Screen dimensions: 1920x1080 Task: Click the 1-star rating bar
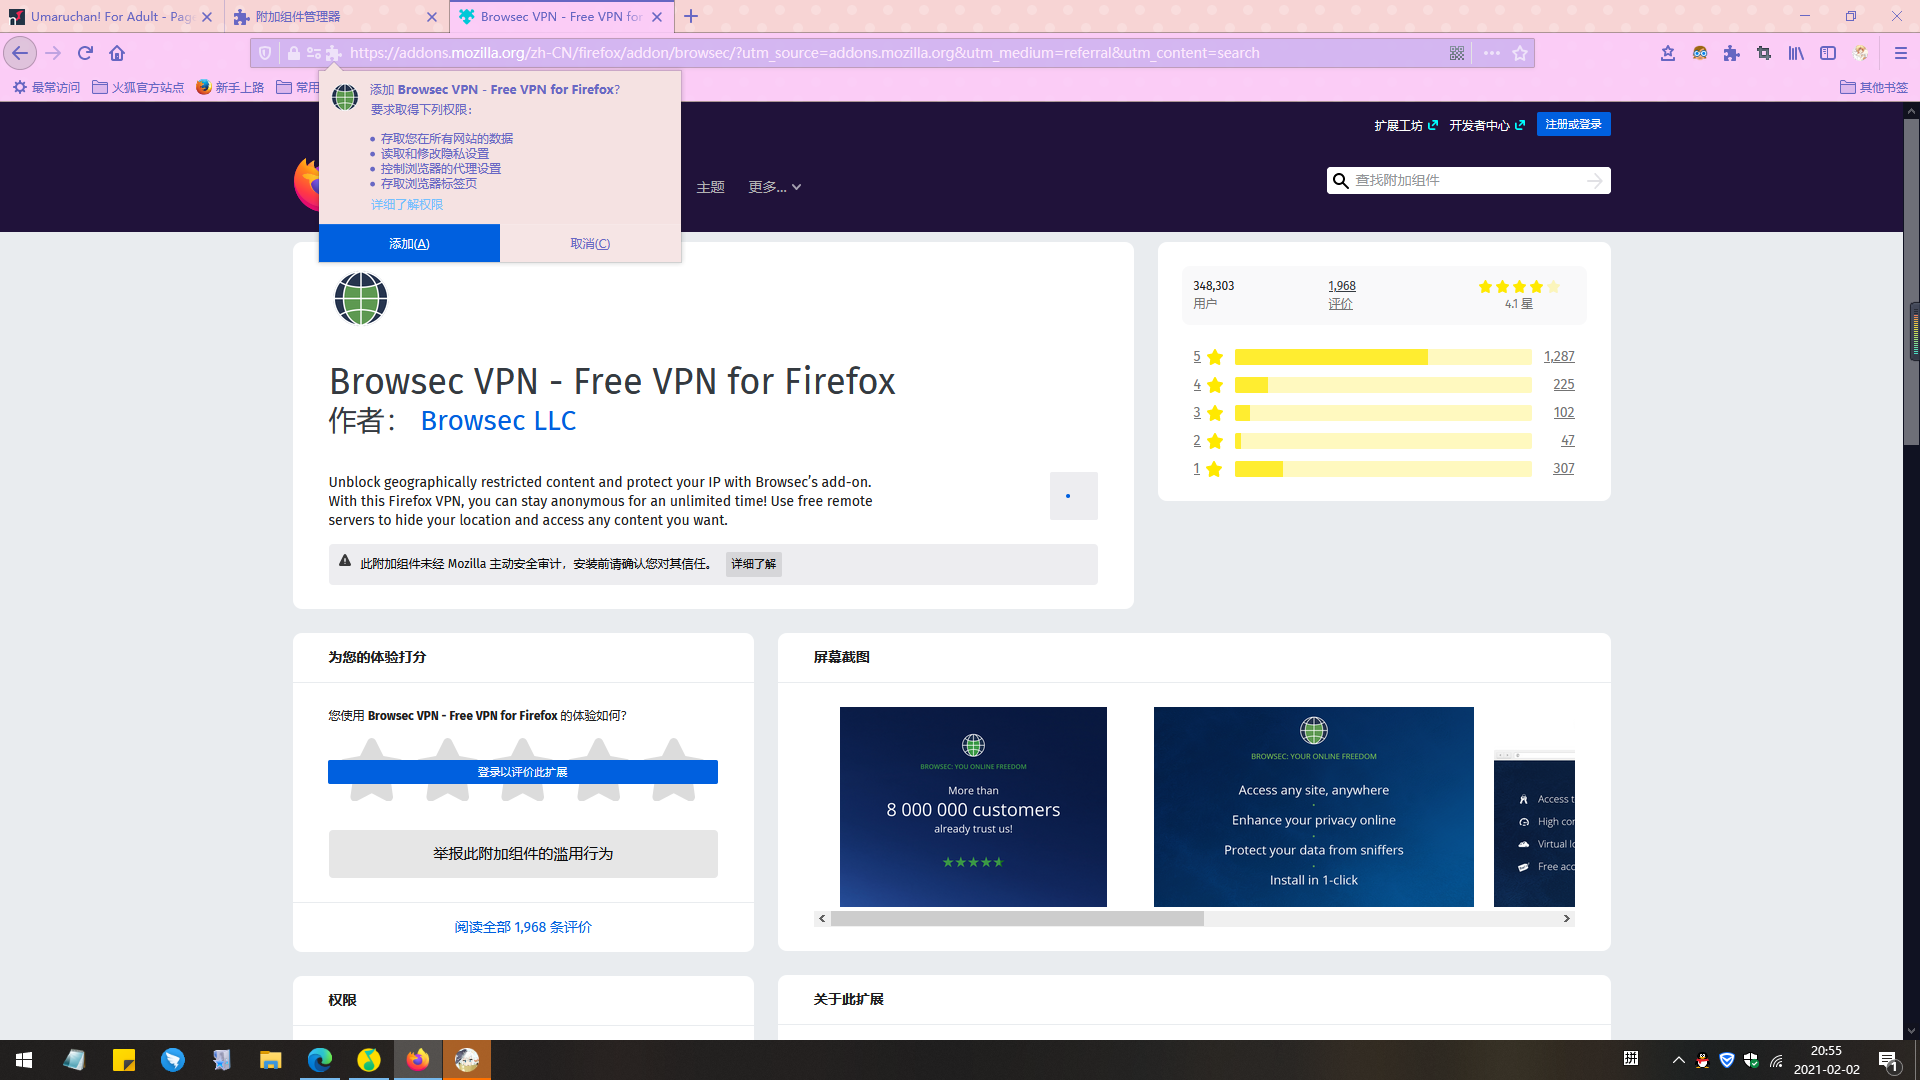coord(1383,469)
